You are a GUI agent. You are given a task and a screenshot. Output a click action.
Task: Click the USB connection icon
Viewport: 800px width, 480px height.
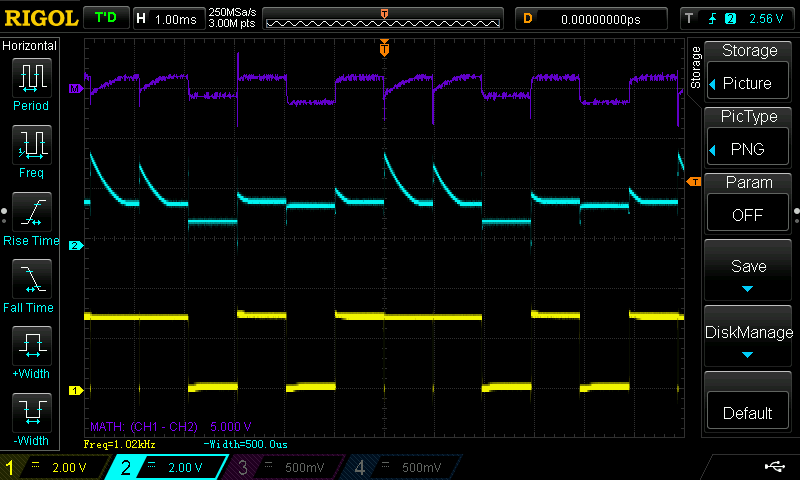(774, 466)
